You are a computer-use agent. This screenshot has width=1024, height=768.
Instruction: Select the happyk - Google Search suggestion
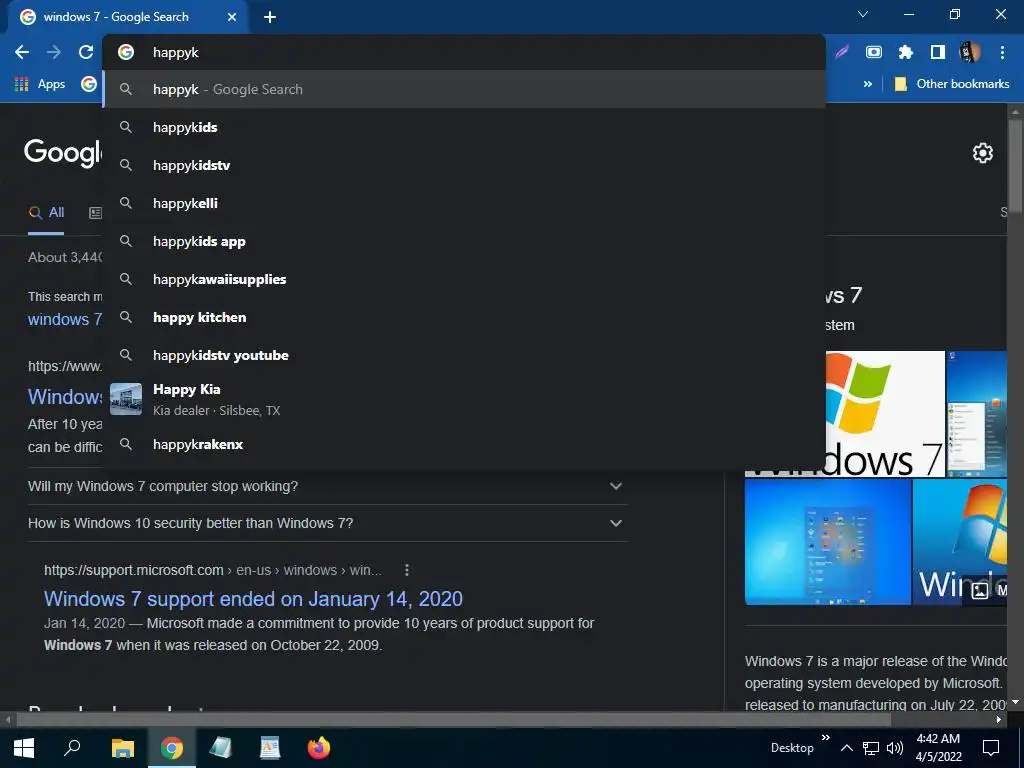[464, 89]
